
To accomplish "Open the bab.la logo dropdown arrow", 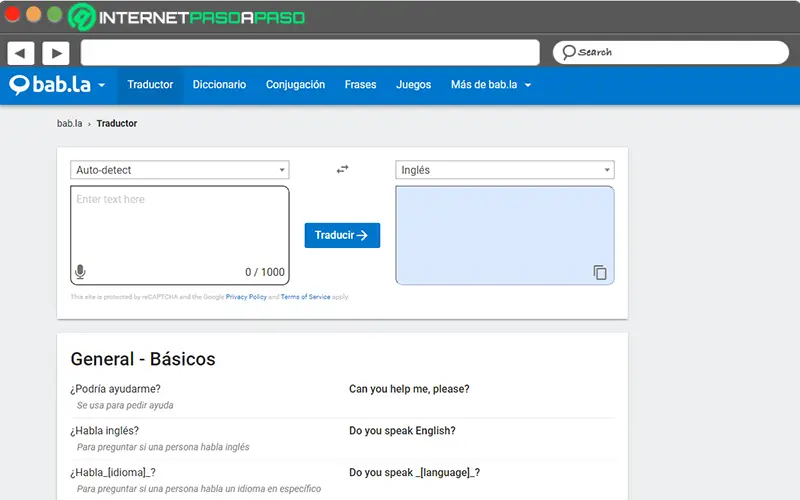I will click(x=102, y=85).
